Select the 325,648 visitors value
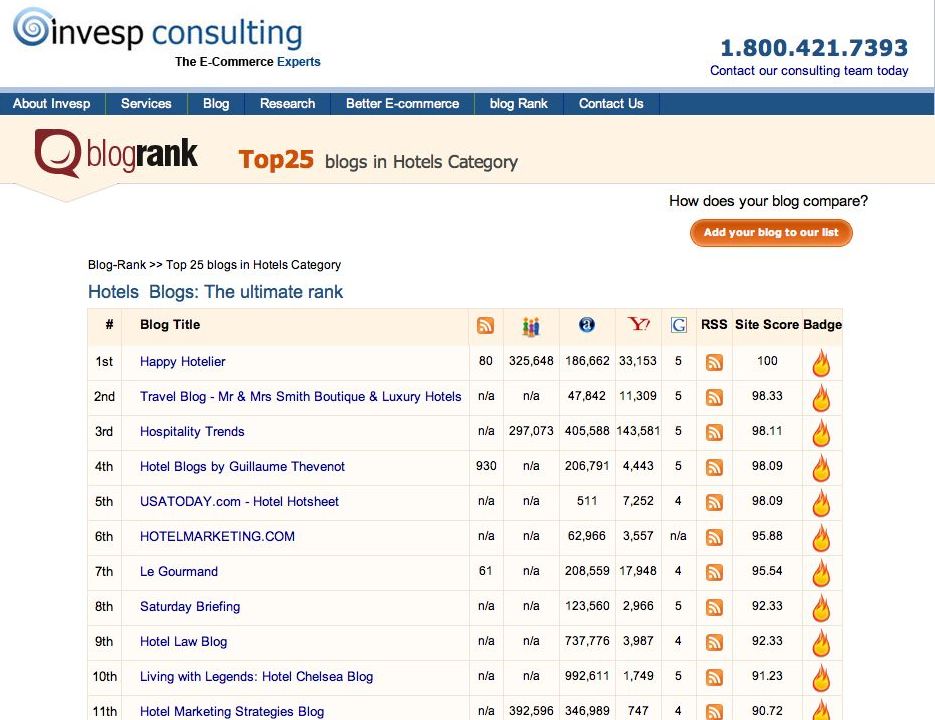 point(531,361)
